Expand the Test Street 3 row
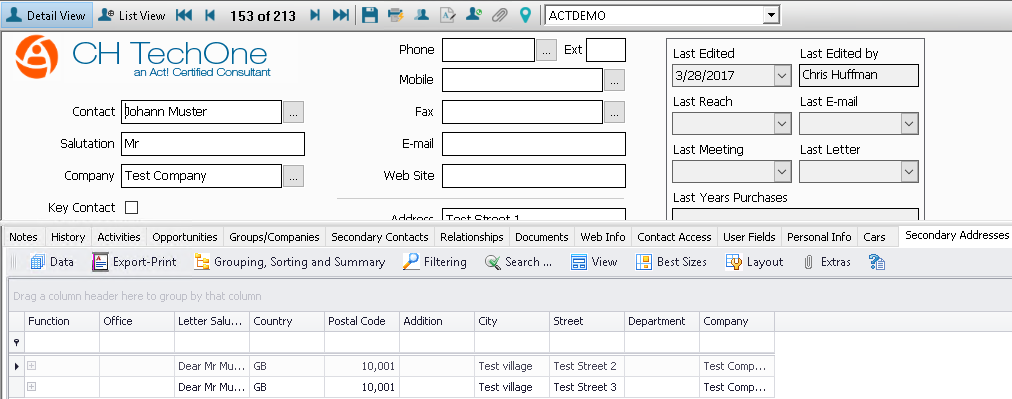This screenshot has width=1012, height=399. (x=31, y=387)
